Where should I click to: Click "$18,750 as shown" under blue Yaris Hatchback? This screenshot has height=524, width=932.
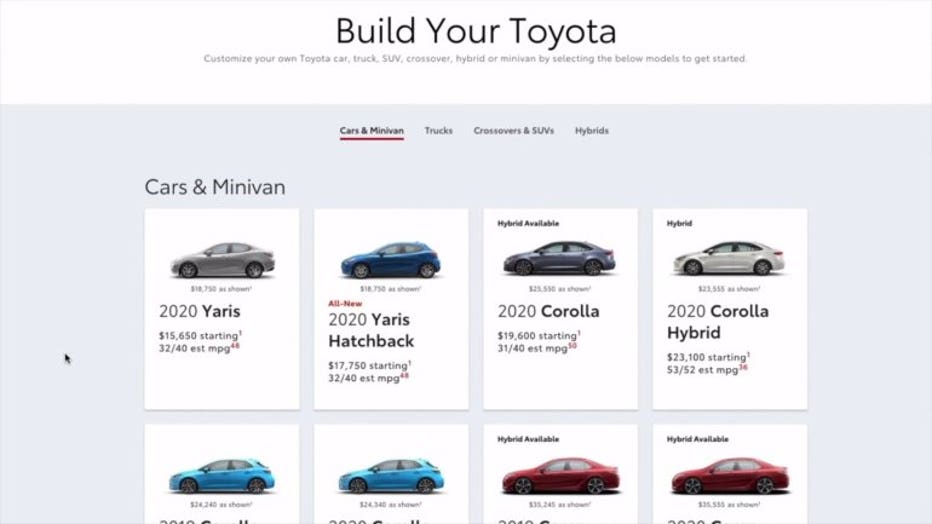click(x=390, y=289)
